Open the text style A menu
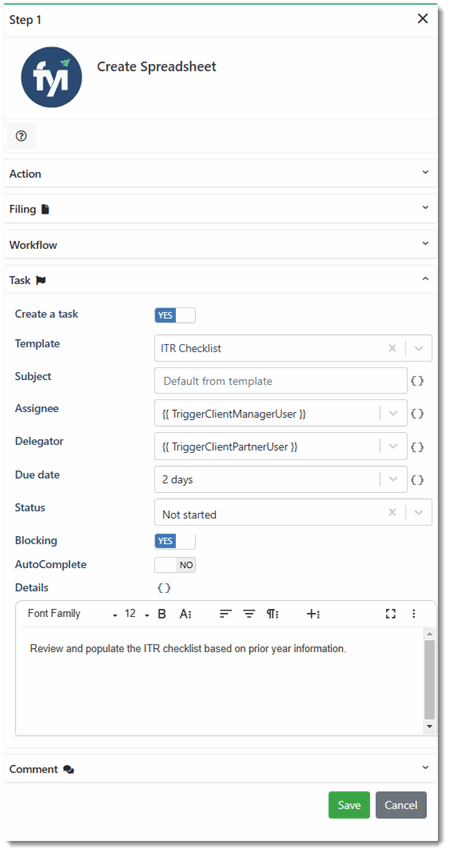This screenshot has height=853, width=450. coord(186,614)
